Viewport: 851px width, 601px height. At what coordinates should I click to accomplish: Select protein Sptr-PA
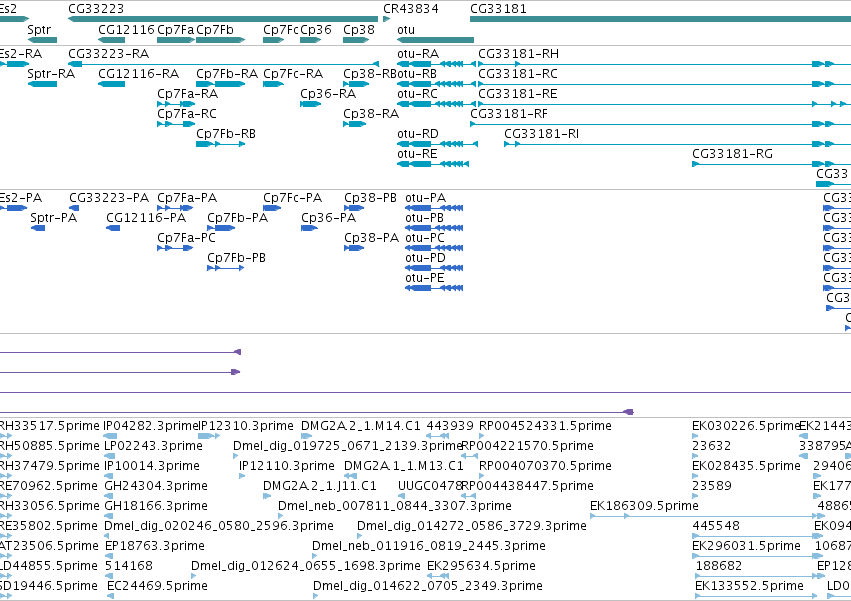pos(38,228)
